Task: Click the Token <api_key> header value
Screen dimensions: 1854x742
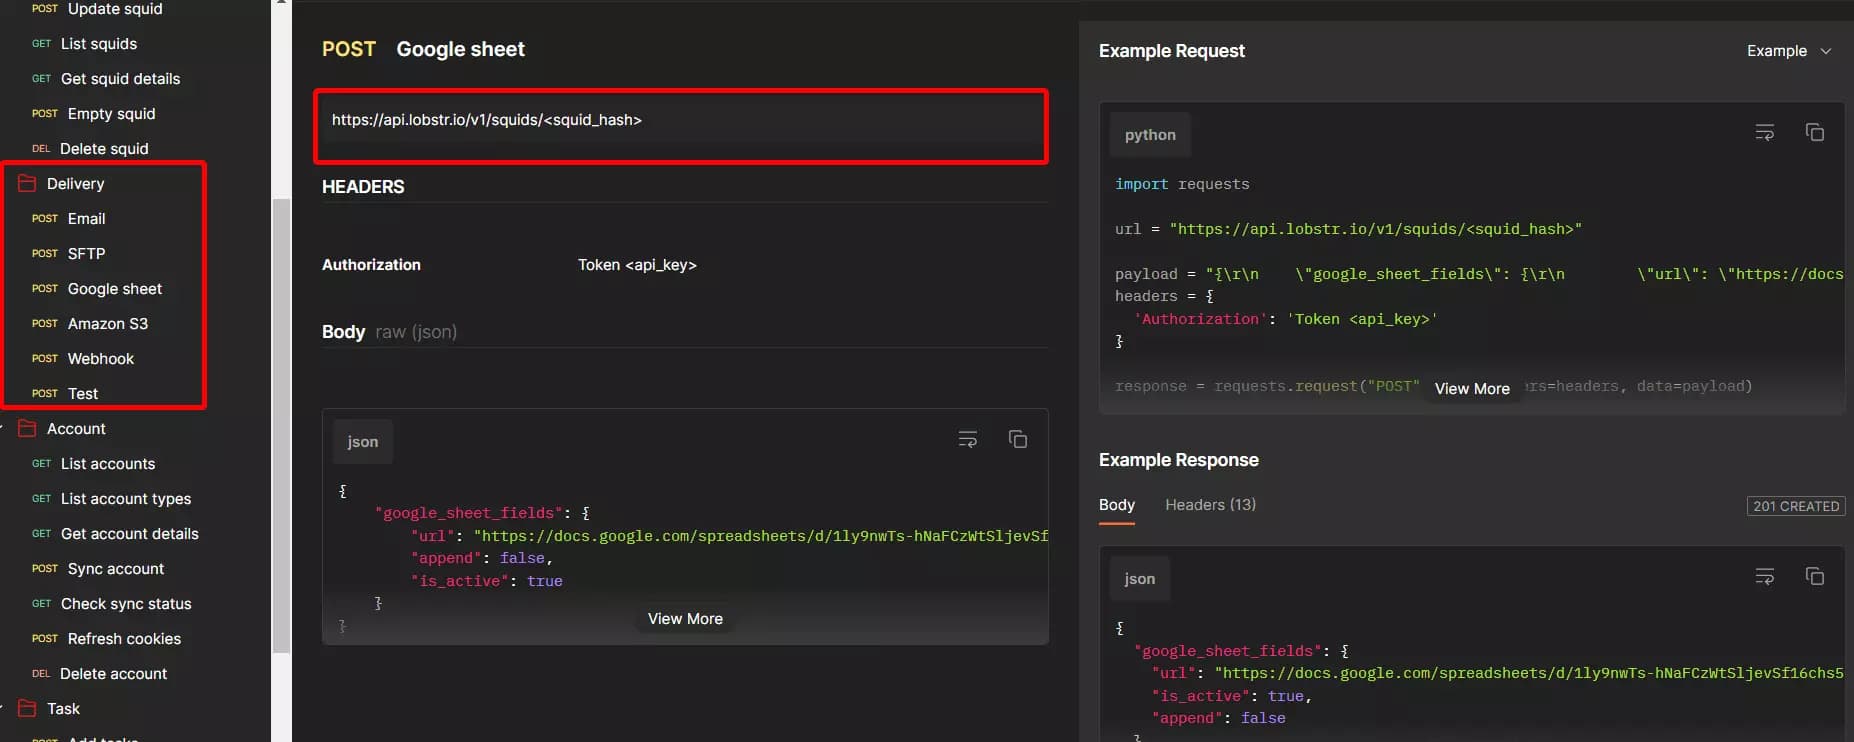Action: [x=637, y=265]
